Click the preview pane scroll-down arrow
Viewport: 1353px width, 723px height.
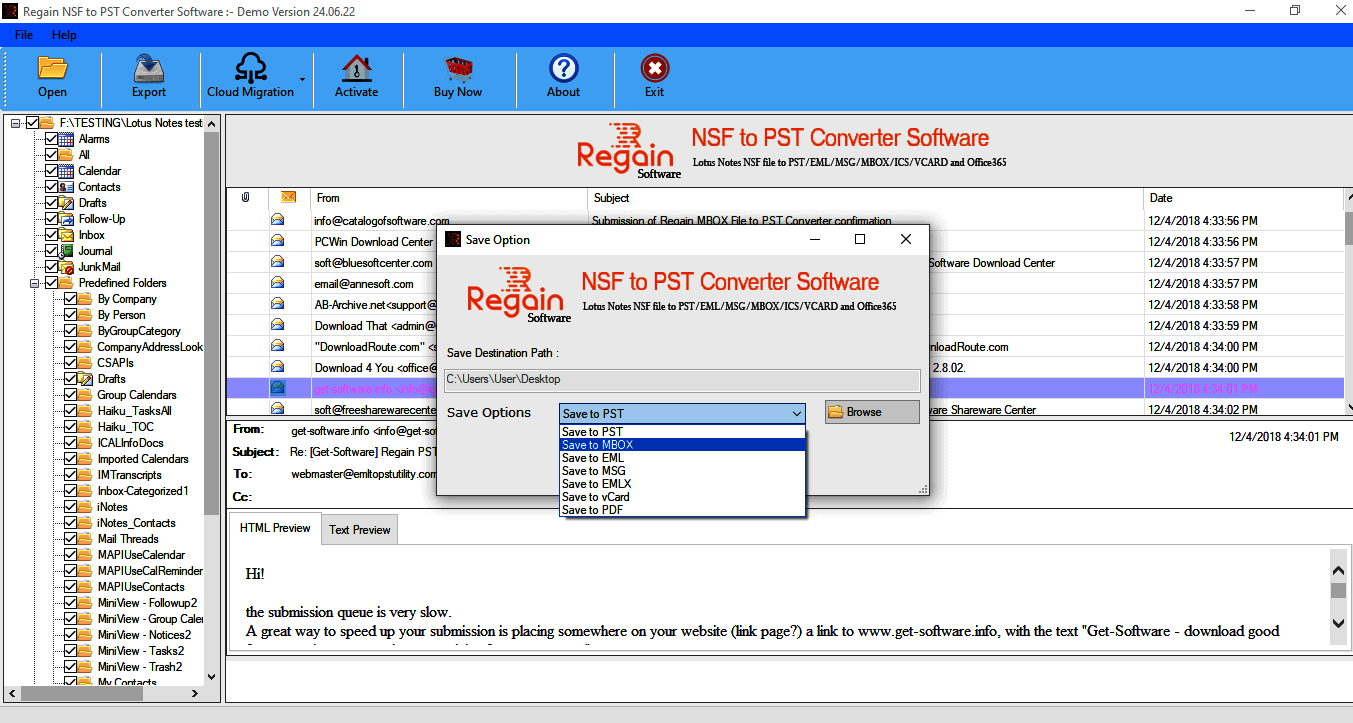[x=1338, y=624]
